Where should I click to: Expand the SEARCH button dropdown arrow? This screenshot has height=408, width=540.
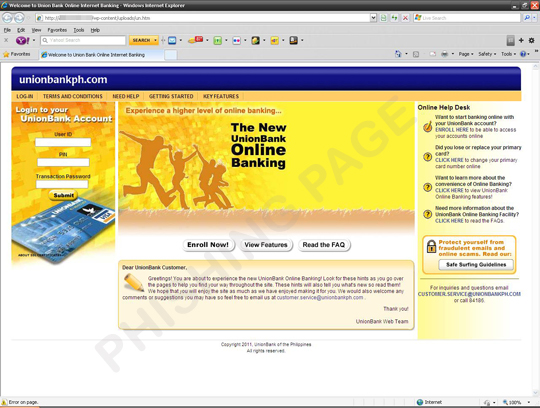coord(155,40)
